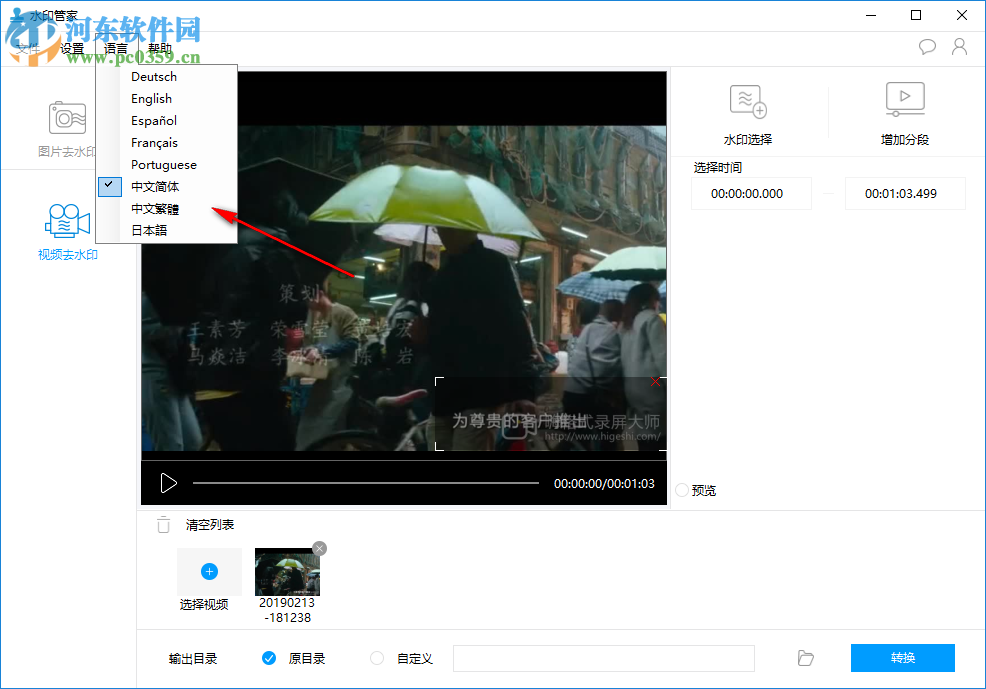Enable the preview radio option

[682, 490]
